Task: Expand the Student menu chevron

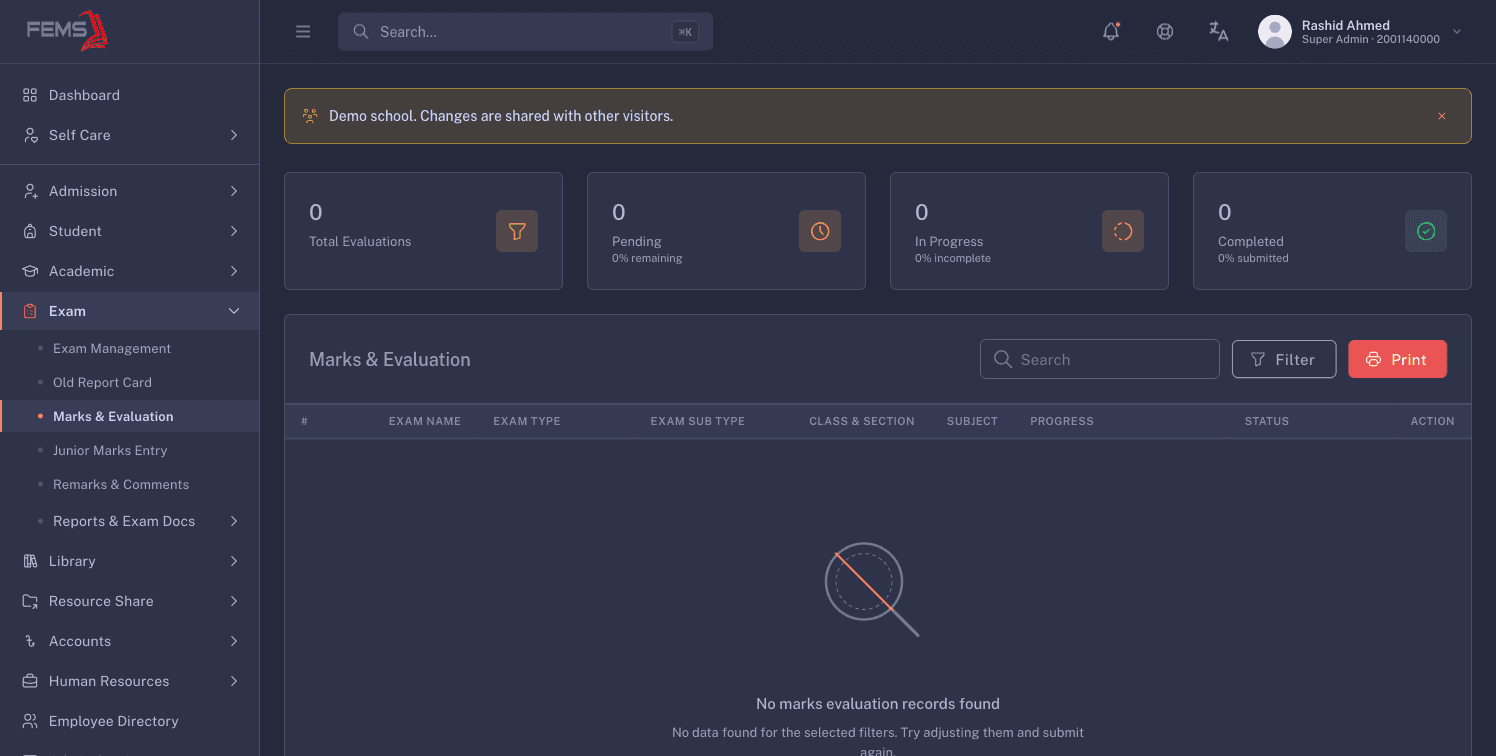Action: [x=234, y=231]
